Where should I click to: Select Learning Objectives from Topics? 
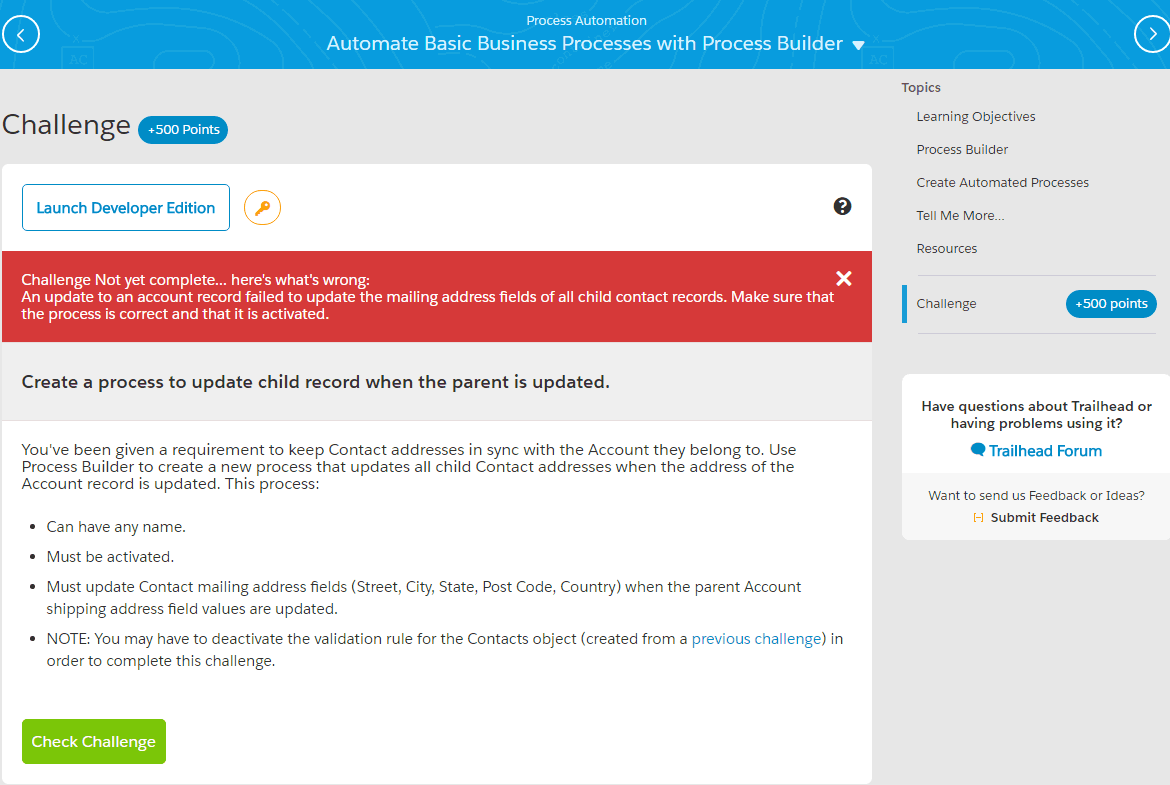point(975,116)
